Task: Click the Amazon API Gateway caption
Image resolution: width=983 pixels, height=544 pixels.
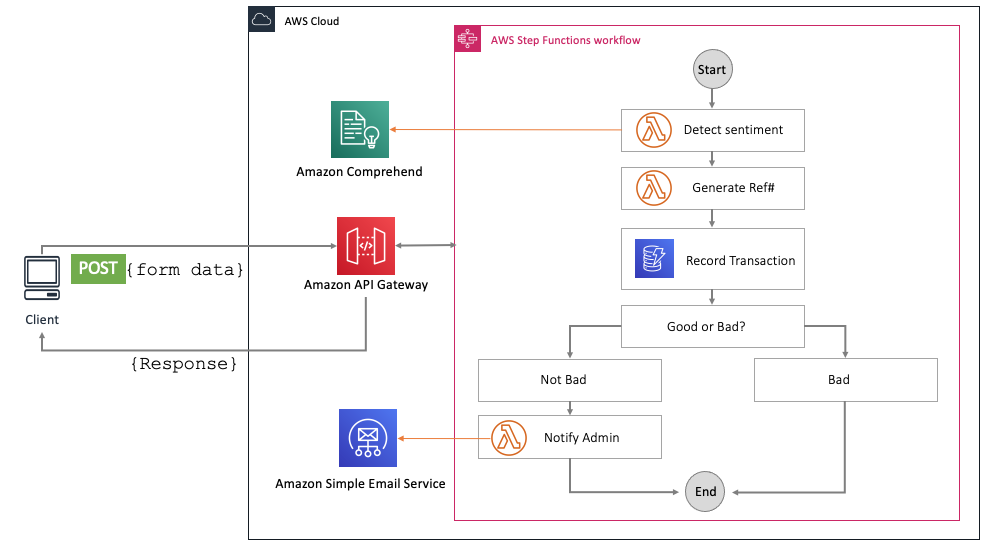Action: point(366,285)
